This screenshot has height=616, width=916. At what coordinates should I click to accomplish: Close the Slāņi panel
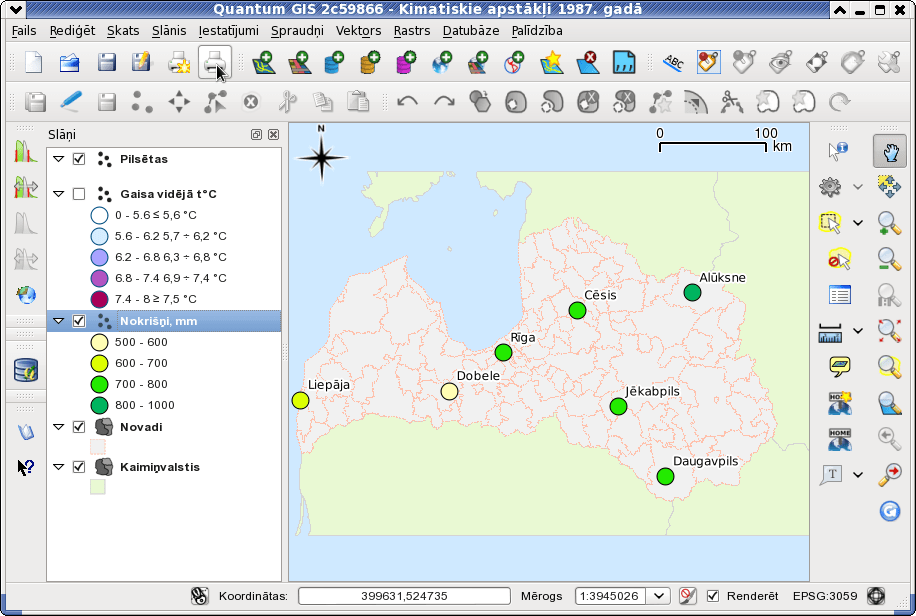tap(273, 134)
